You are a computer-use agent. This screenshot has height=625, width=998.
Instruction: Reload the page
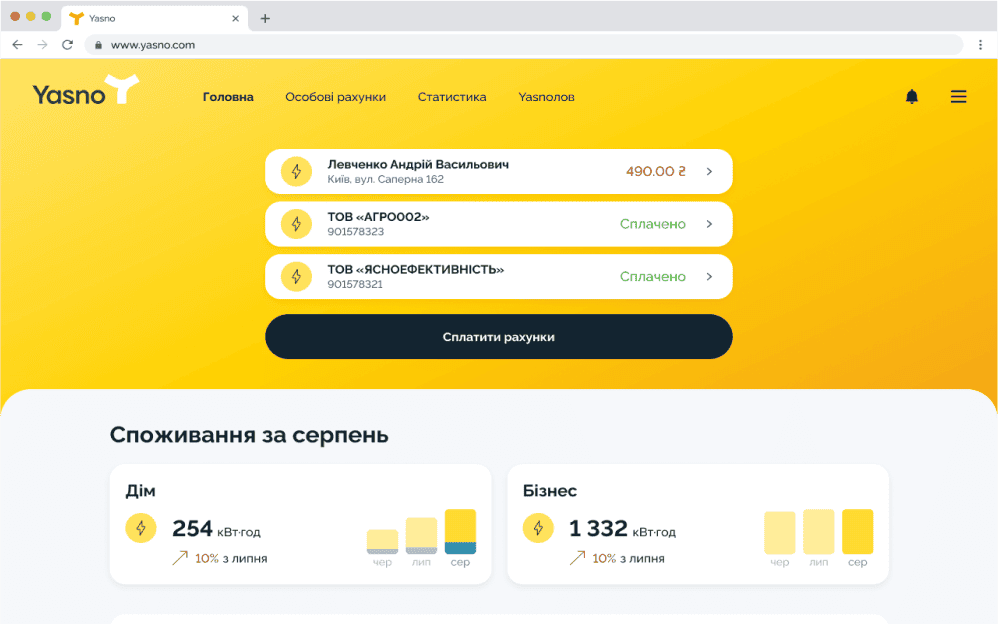click(x=67, y=45)
